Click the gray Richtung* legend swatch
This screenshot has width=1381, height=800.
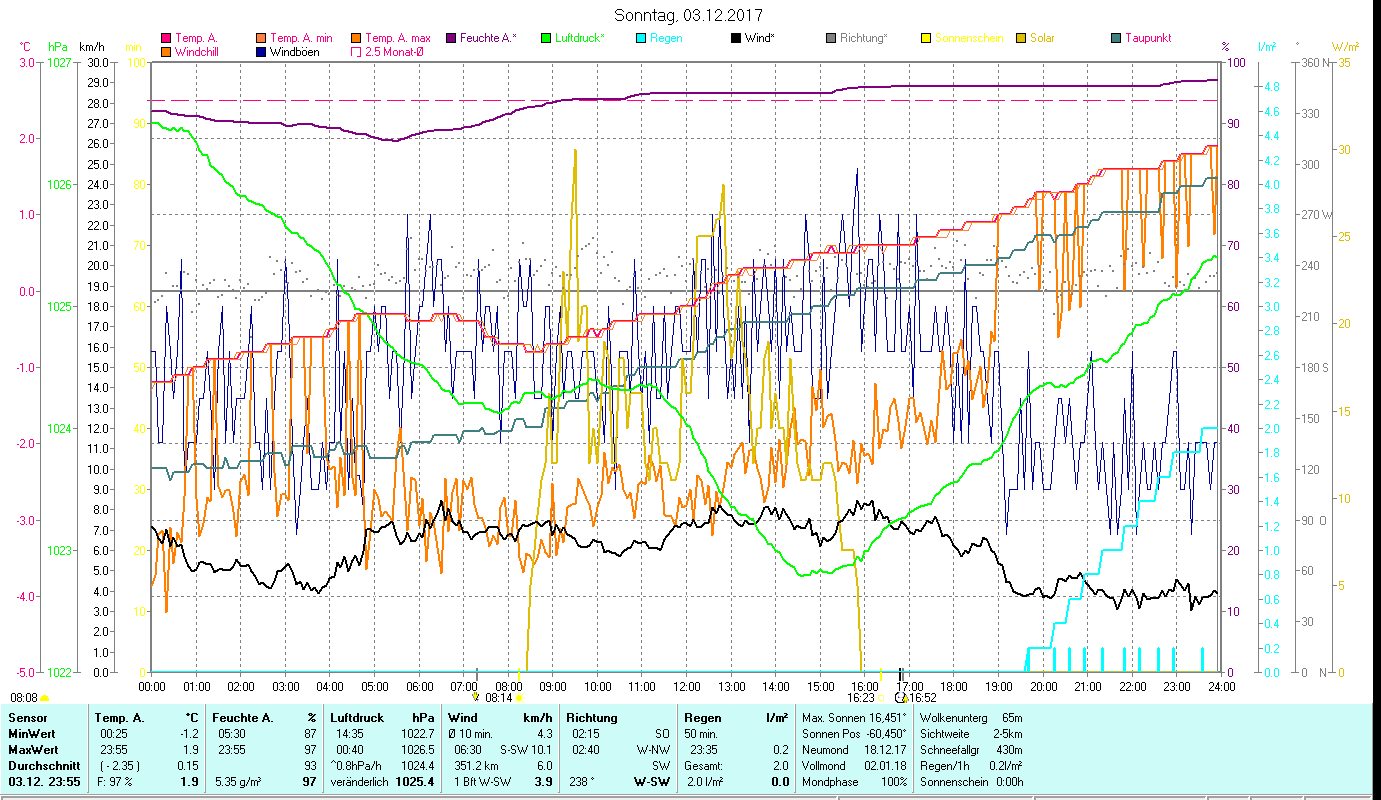831,38
